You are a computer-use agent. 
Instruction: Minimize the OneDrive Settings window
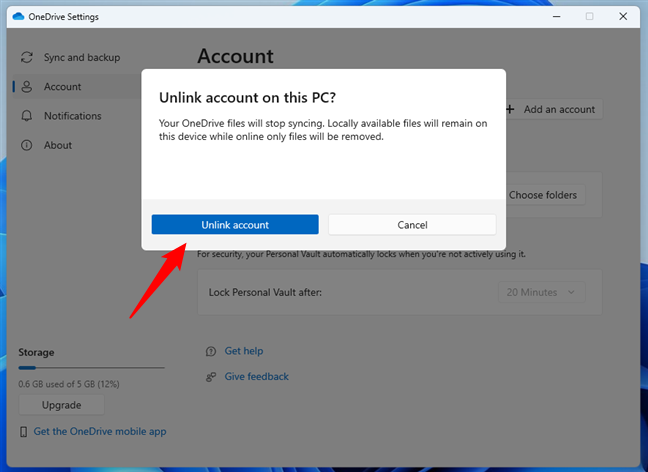point(557,17)
